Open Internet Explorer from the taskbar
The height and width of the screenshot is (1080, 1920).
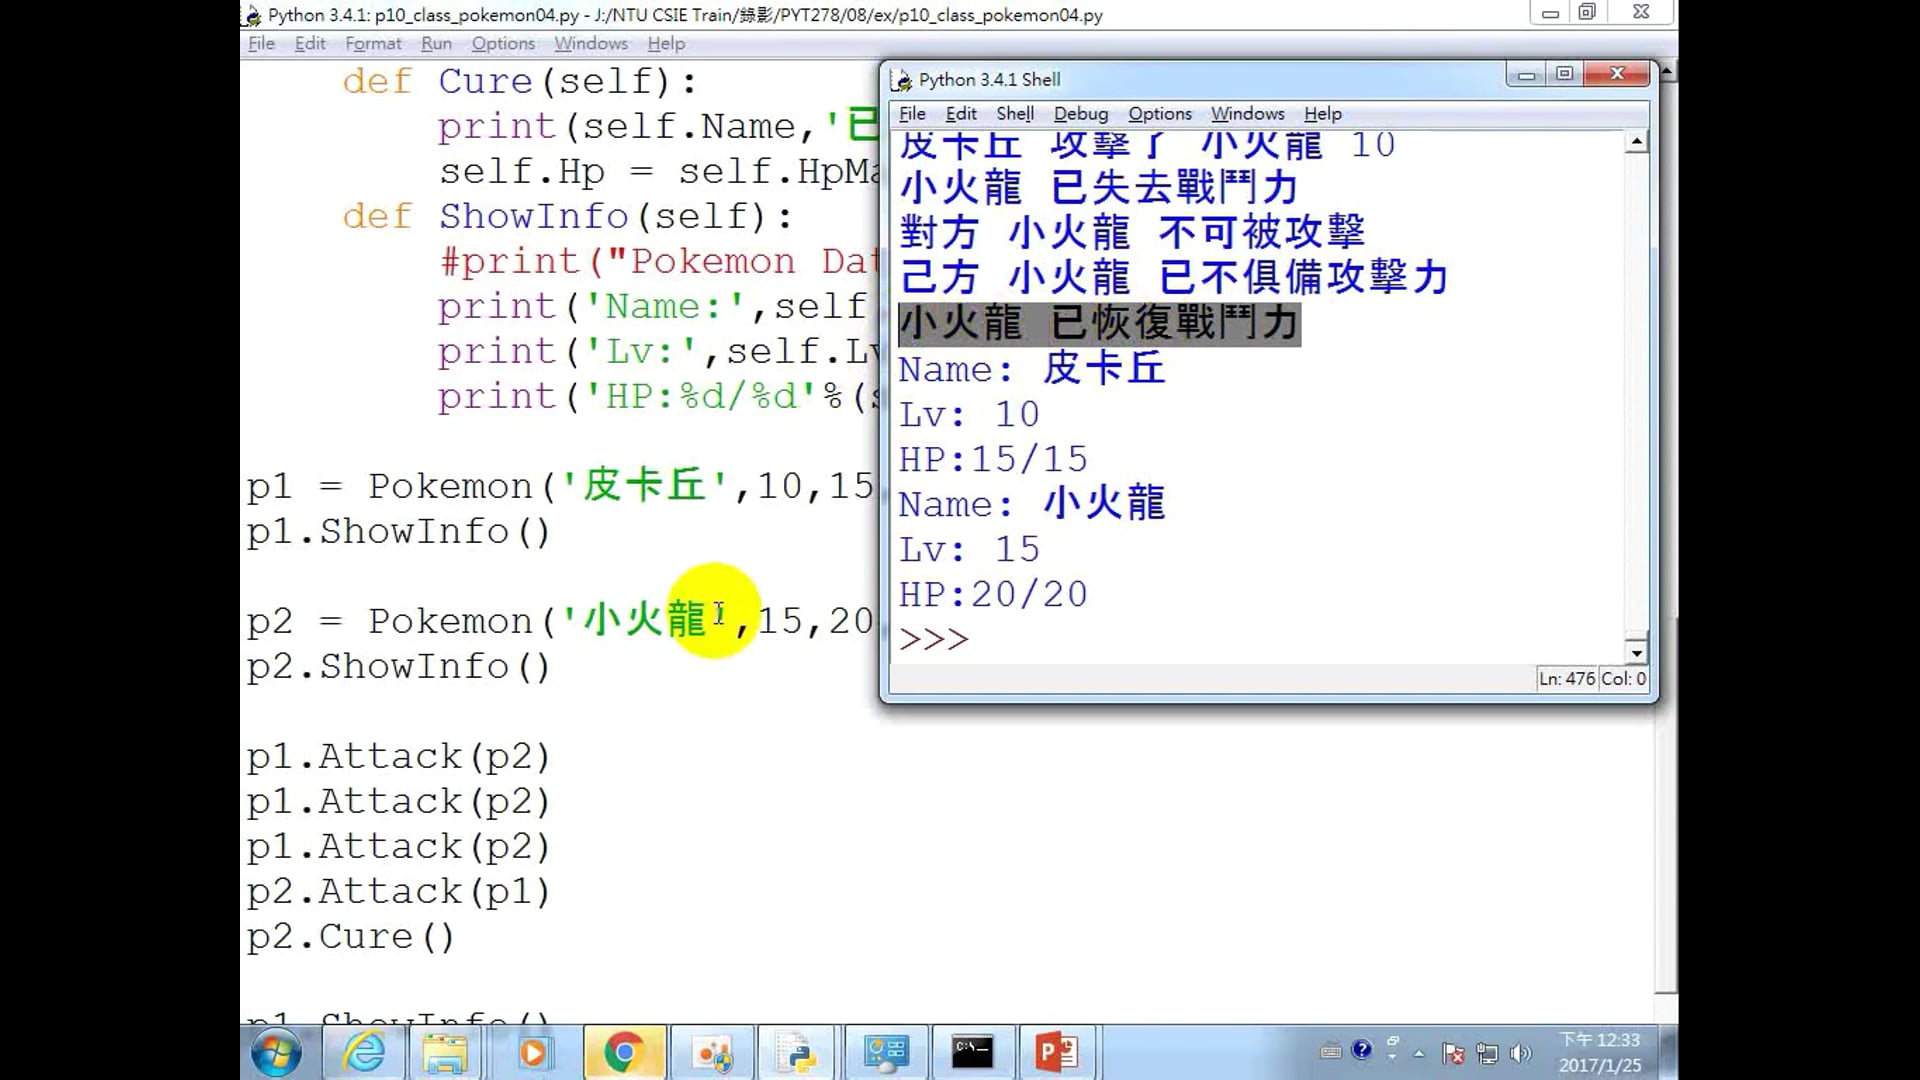pyautogui.click(x=363, y=1052)
